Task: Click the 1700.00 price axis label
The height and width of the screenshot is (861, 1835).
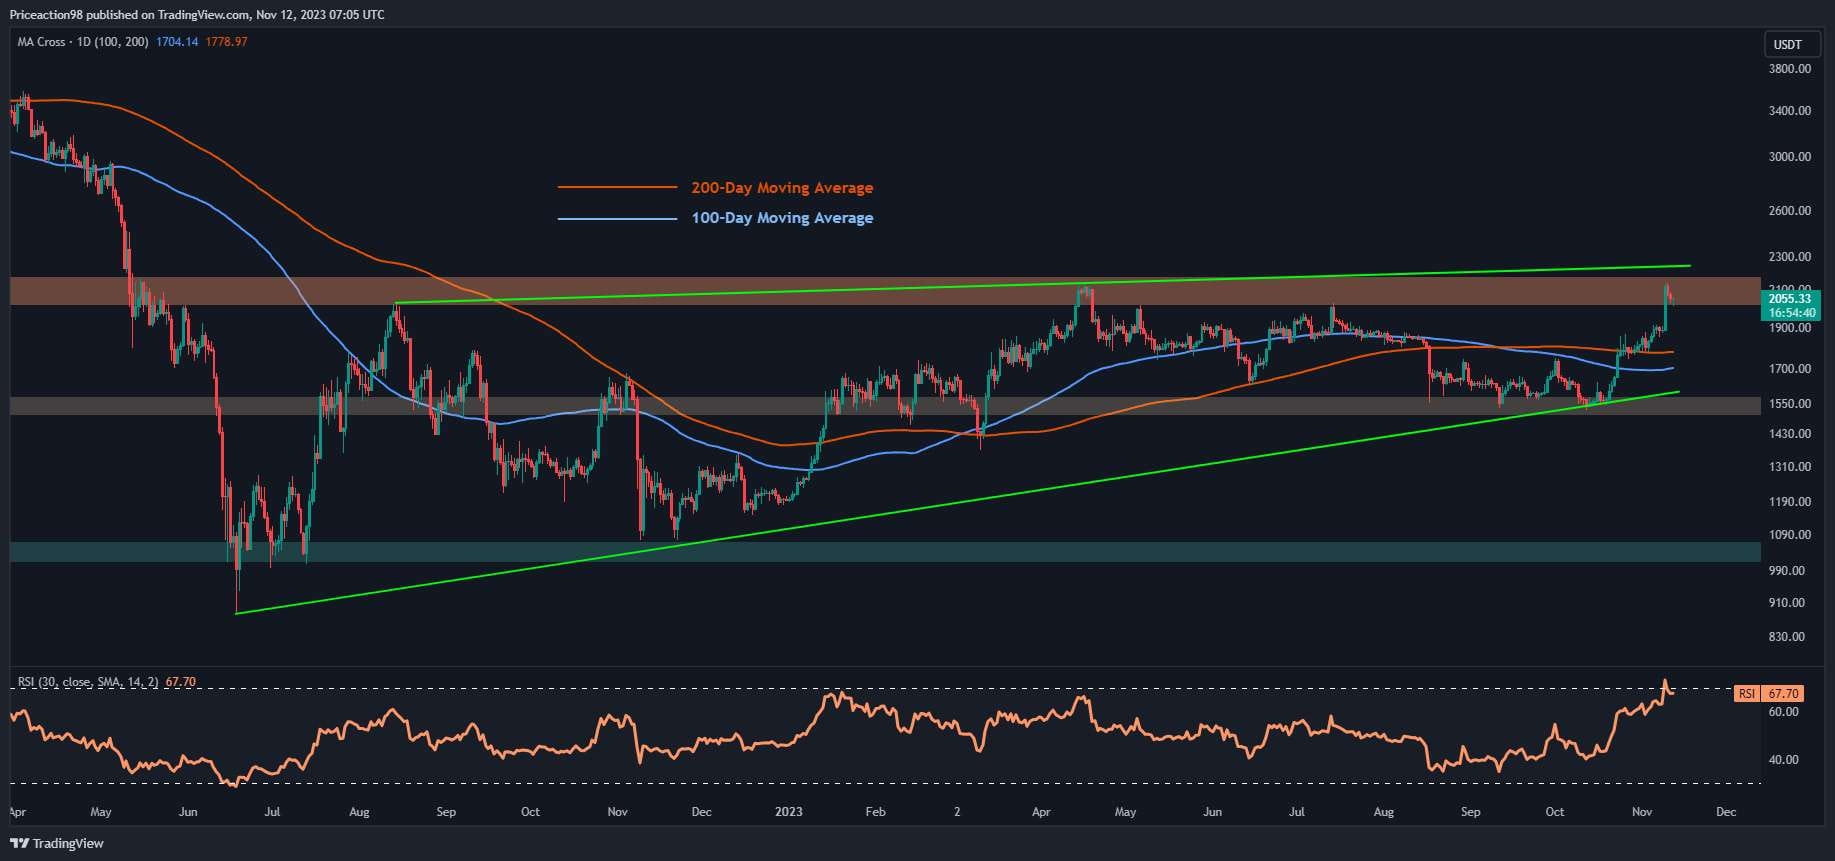Action: click(1790, 369)
